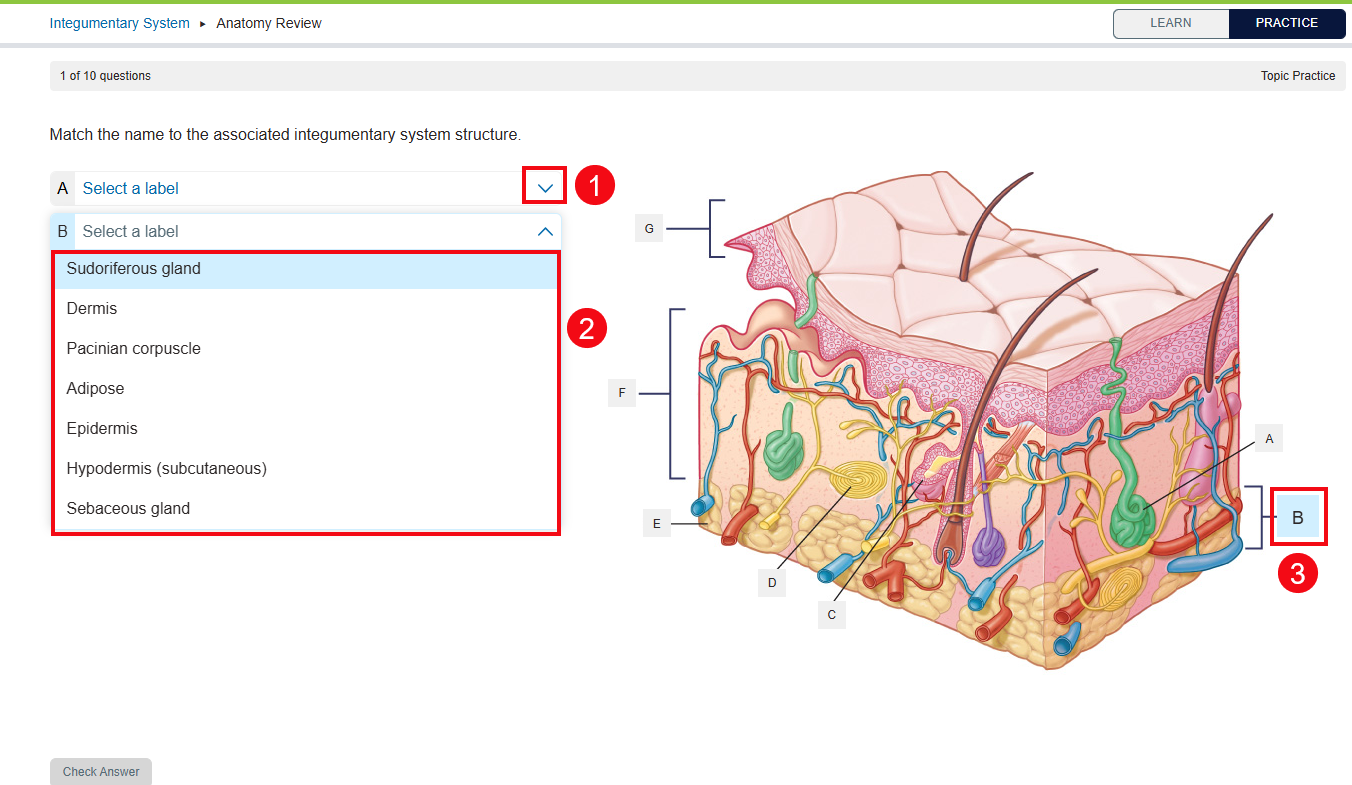Select label G on the skin diagram

[649, 228]
